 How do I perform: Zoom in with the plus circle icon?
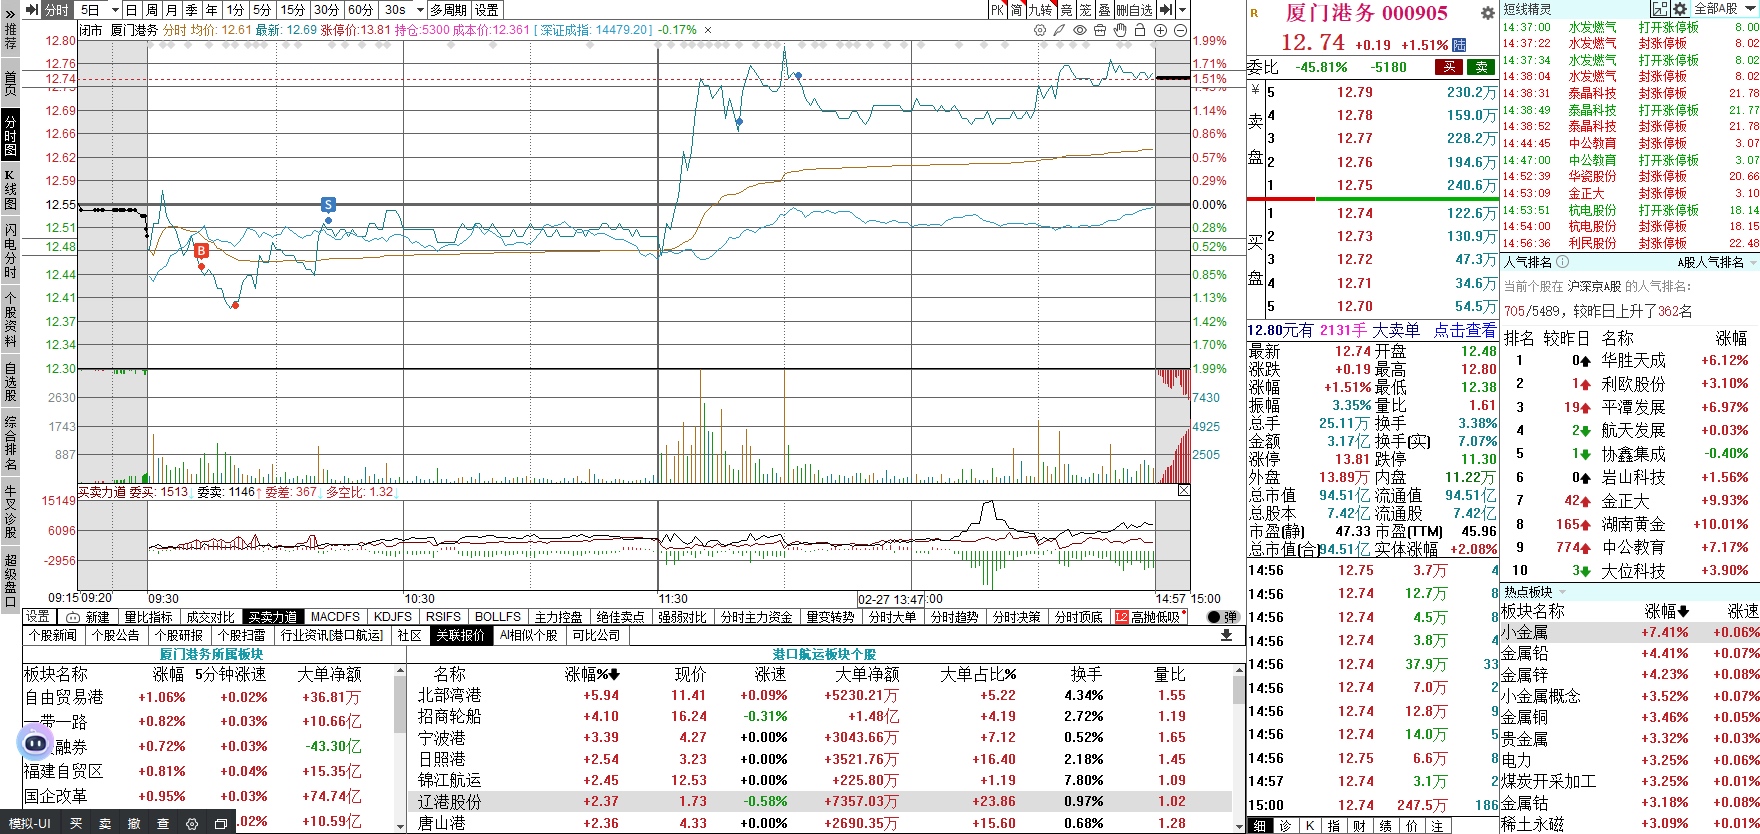click(1160, 30)
